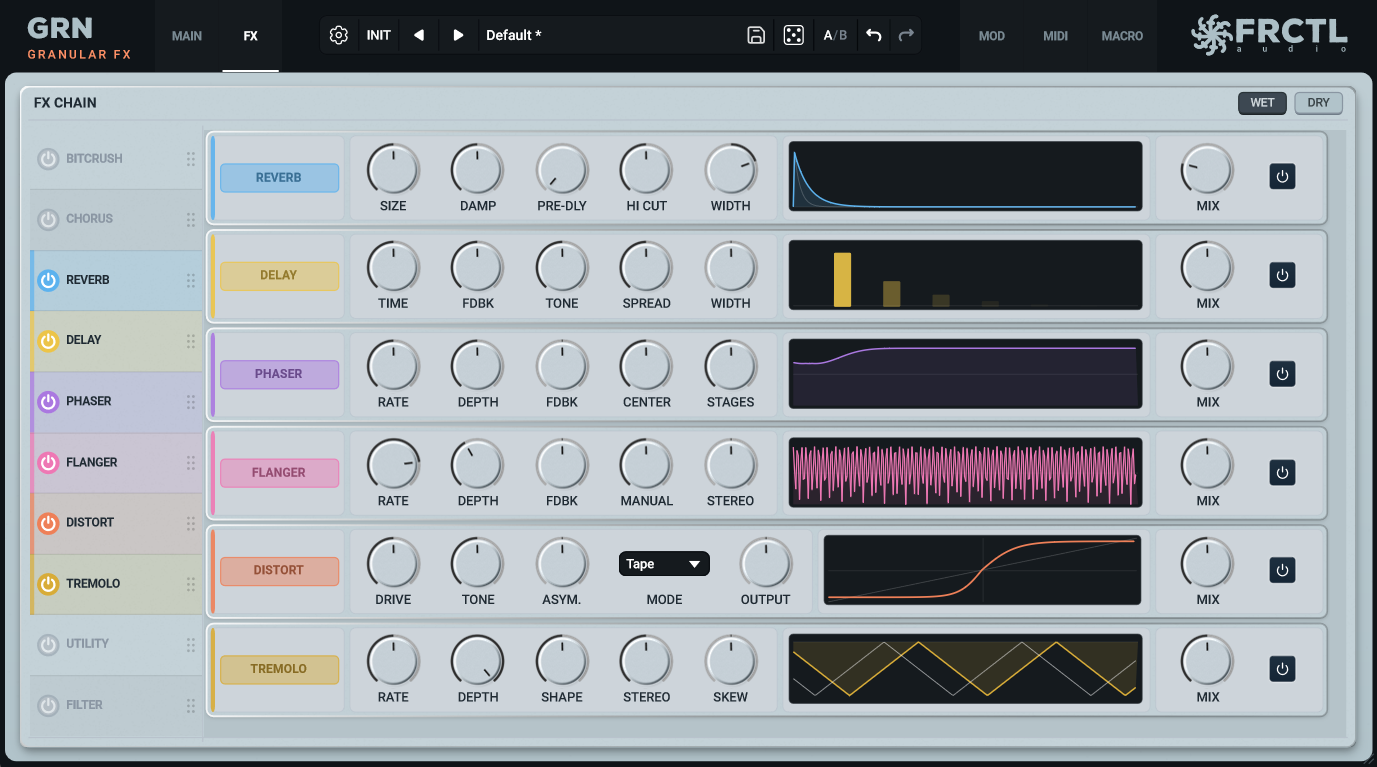Grab the DISTORT drag handle in list
Image resolution: width=1377 pixels, height=767 pixels.
[x=190, y=523]
